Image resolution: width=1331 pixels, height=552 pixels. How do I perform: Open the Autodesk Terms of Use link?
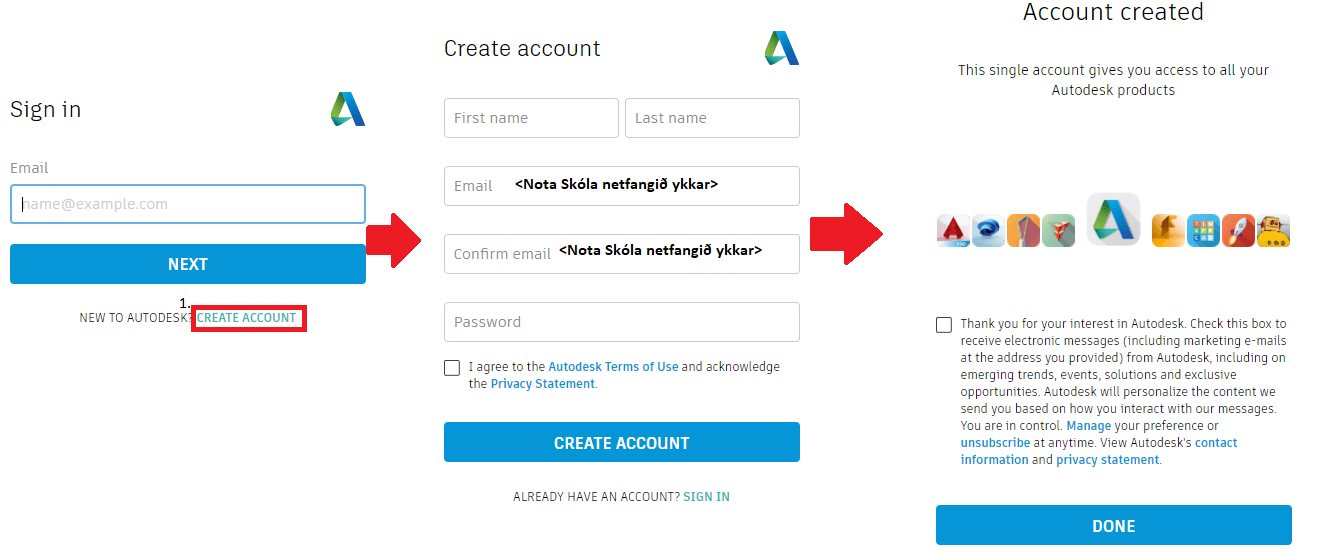(613, 367)
